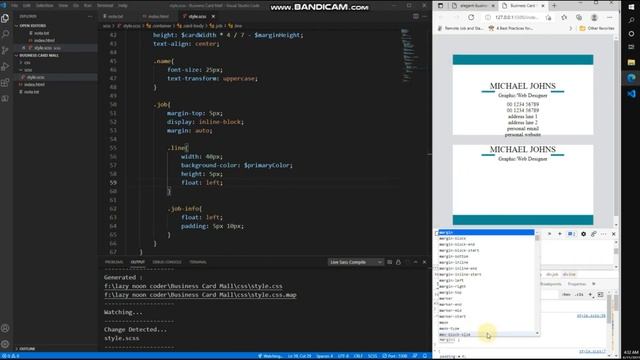Image resolution: width=640 pixels, height=360 pixels.
Task: Click the VS Code minimap code overview
Action: (x=409, y=55)
